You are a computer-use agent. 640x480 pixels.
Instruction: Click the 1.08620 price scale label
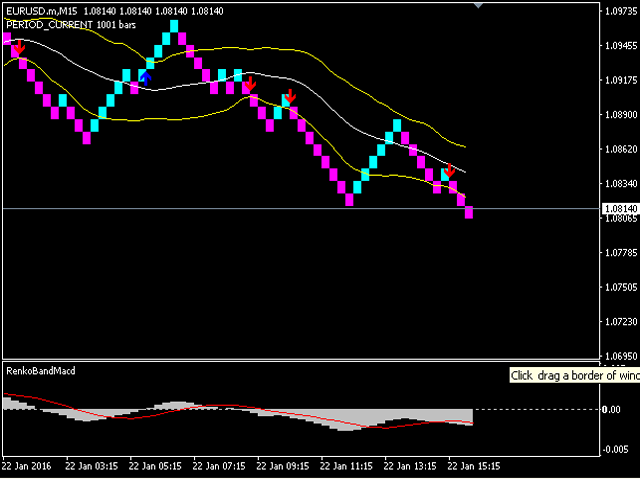pos(620,149)
